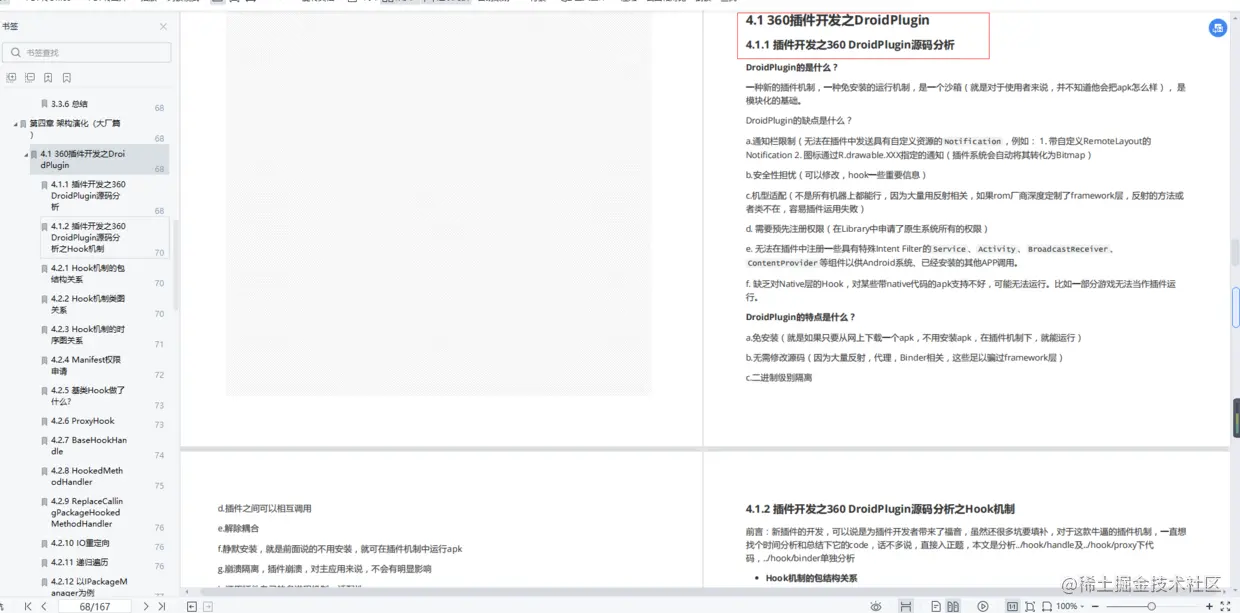Viewport: 1240px width, 613px height.
Task: Go to next page arrow
Action: tap(146, 606)
